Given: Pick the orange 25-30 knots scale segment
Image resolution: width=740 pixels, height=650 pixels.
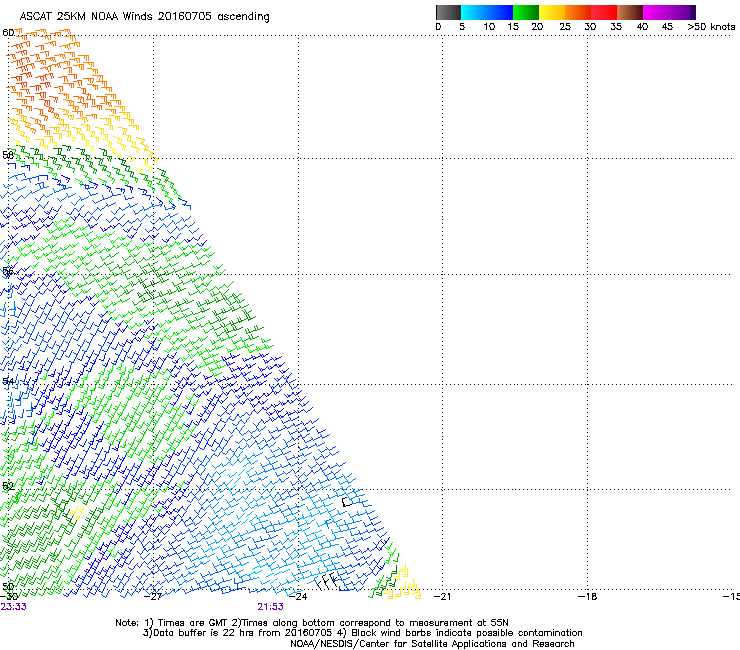Looking at the screenshot, I should (578, 12).
